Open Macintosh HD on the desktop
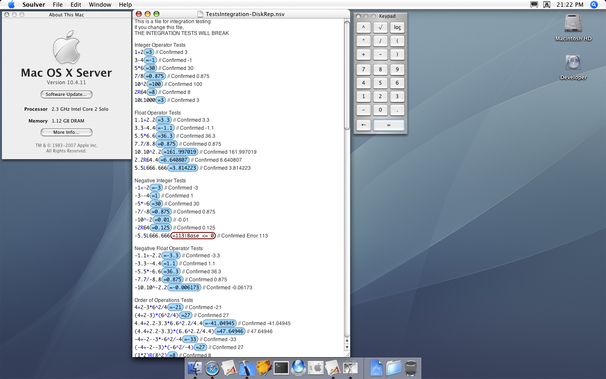 click(573, 27)
